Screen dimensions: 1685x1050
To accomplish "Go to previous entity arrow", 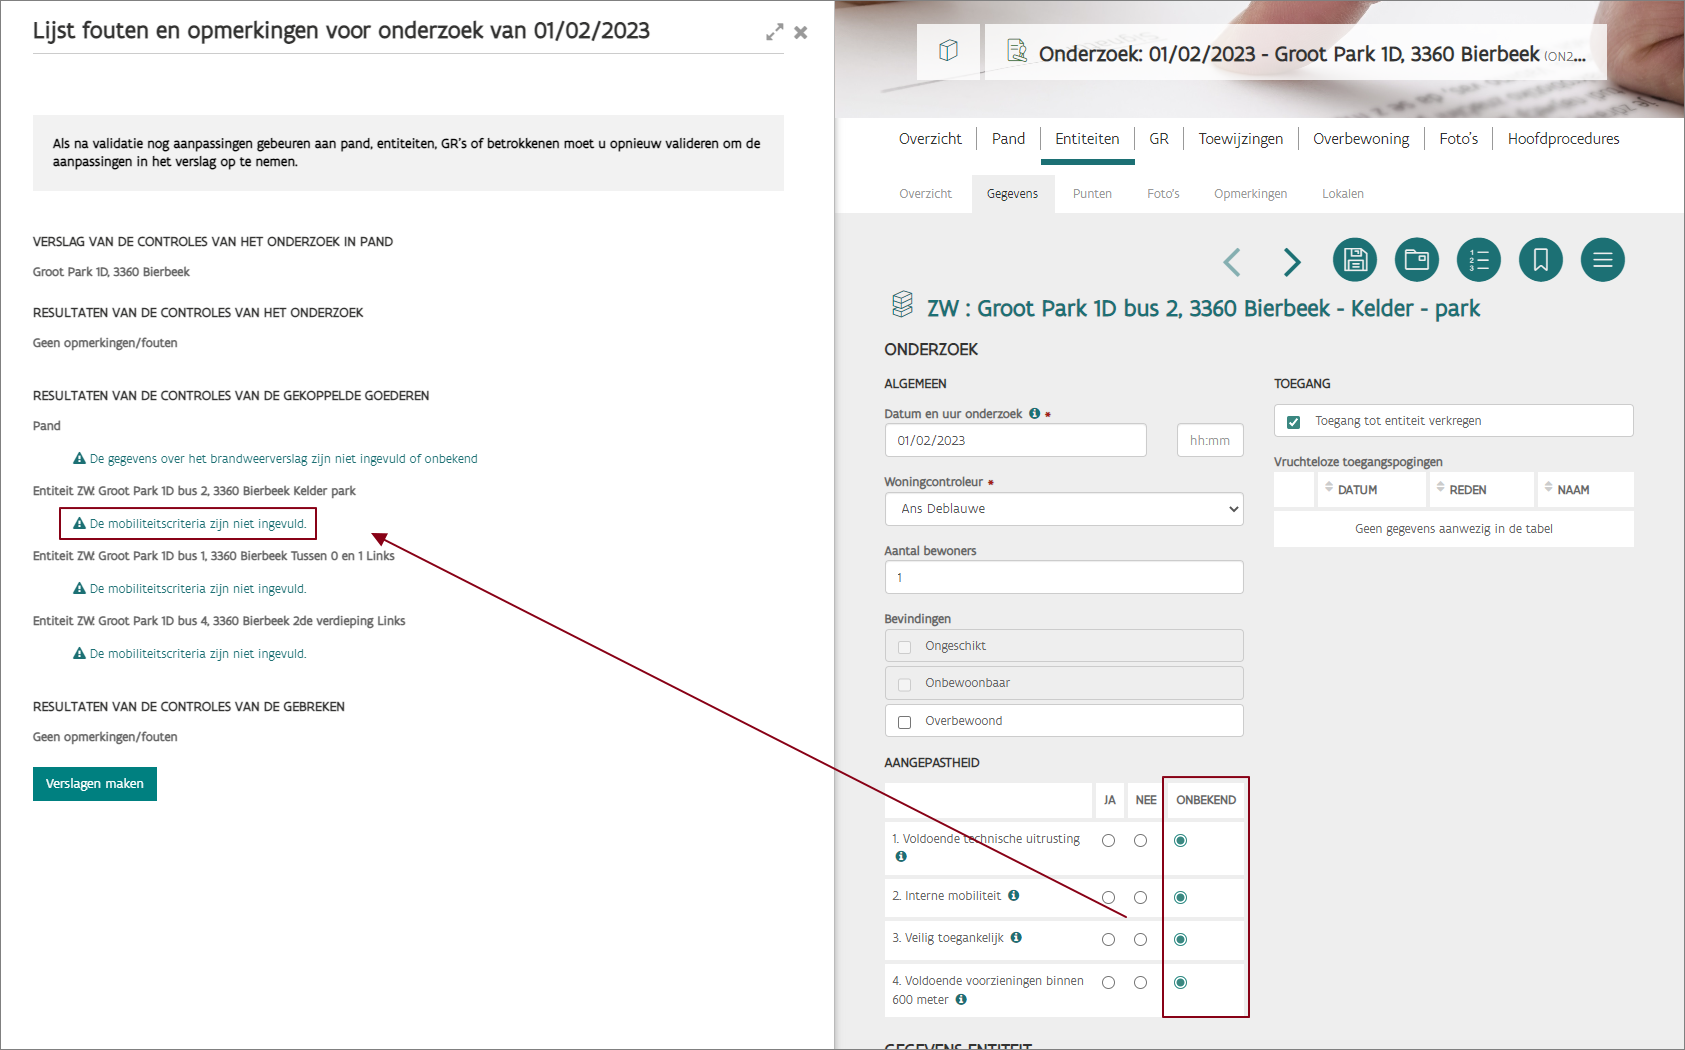I will click(x=1232, y=262).
